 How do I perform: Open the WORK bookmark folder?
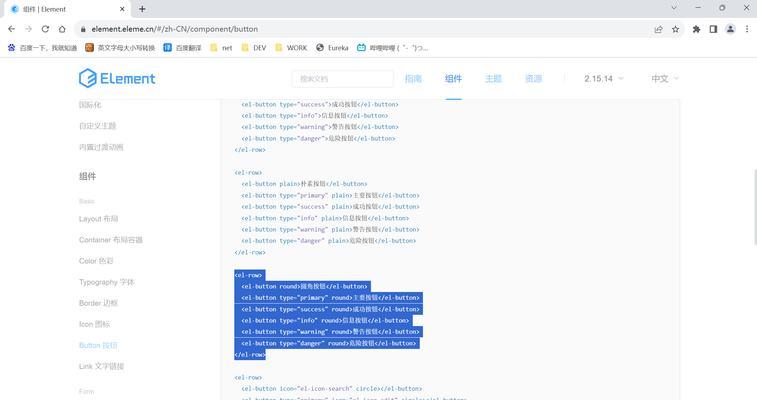(x=291, y=48)
